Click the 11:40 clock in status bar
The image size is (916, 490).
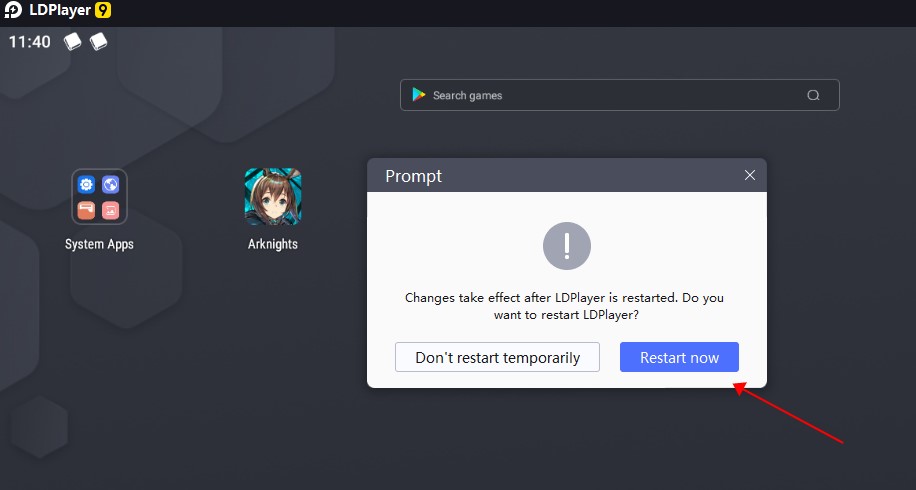(x=30, y=41)
